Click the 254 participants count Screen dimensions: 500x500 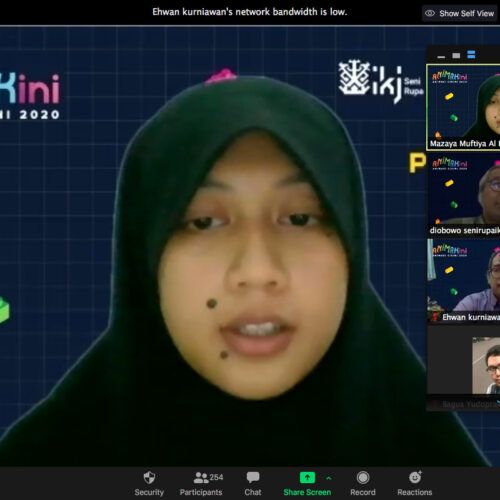(216, 477)
